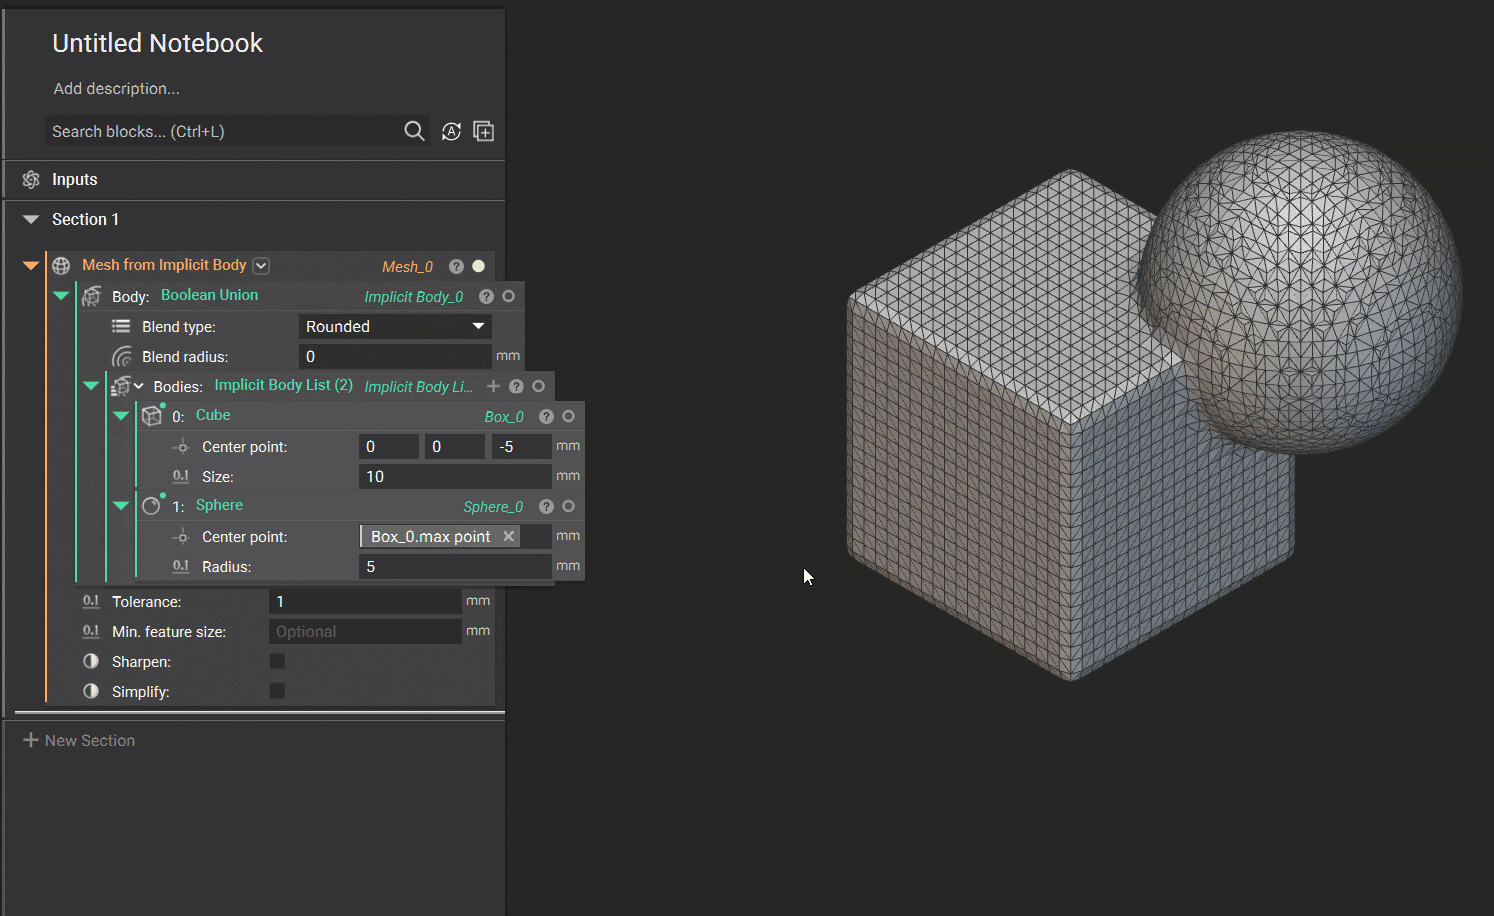
Task: Click the Bodies list icon
Action: click(x=120, y=386)
